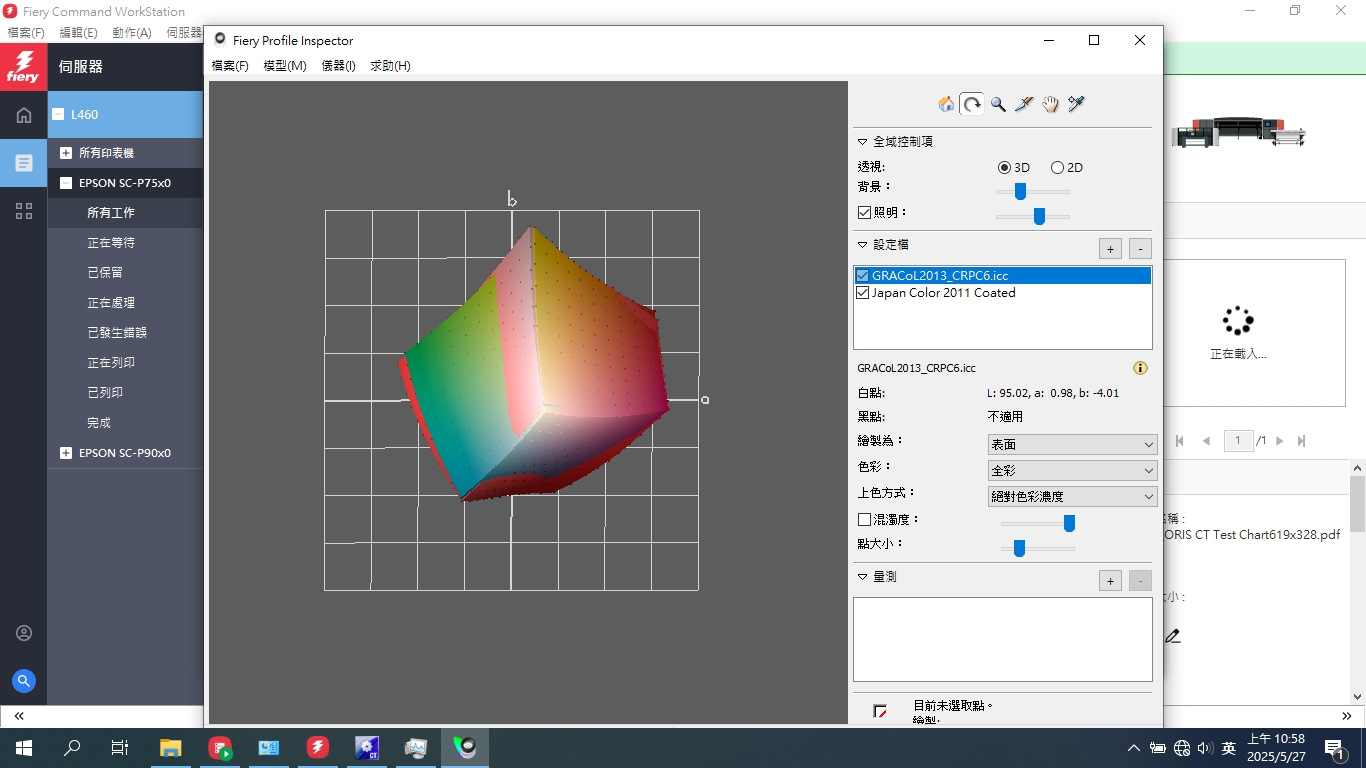The image size is (1366, 768).
Task: Select the Rotate tool icon
Action: [972, 104]
